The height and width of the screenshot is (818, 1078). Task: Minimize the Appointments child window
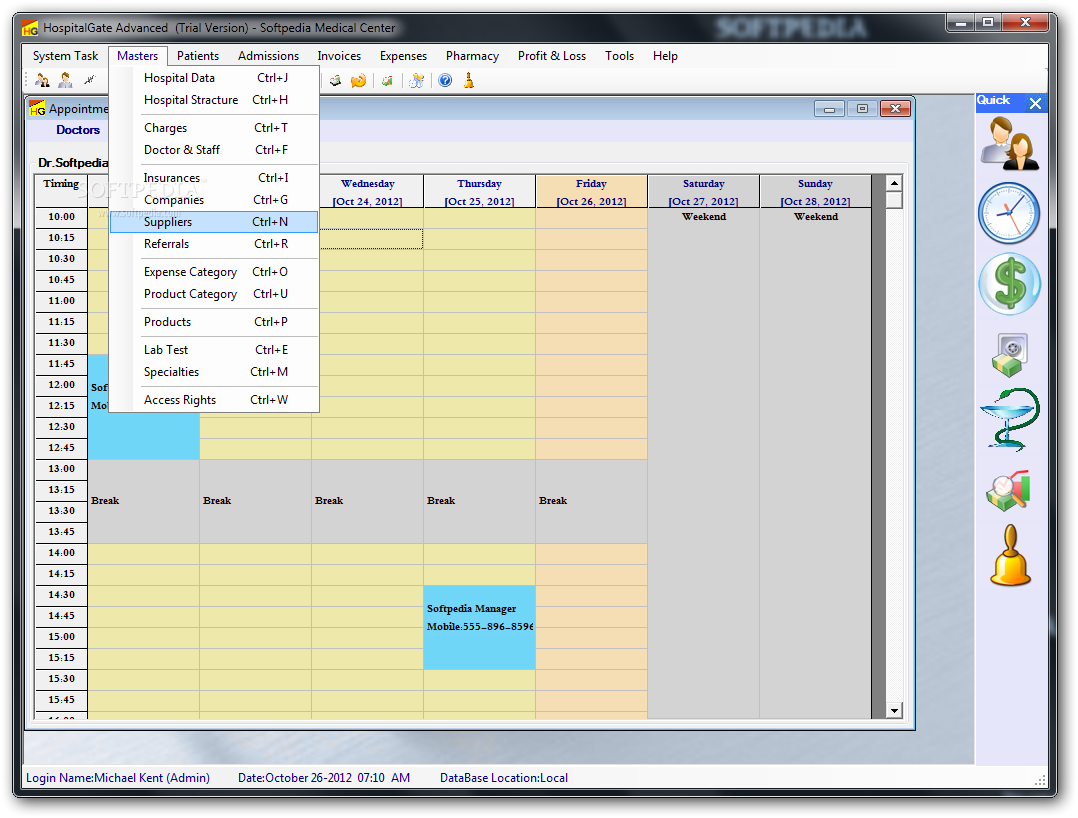coord(830,109)
